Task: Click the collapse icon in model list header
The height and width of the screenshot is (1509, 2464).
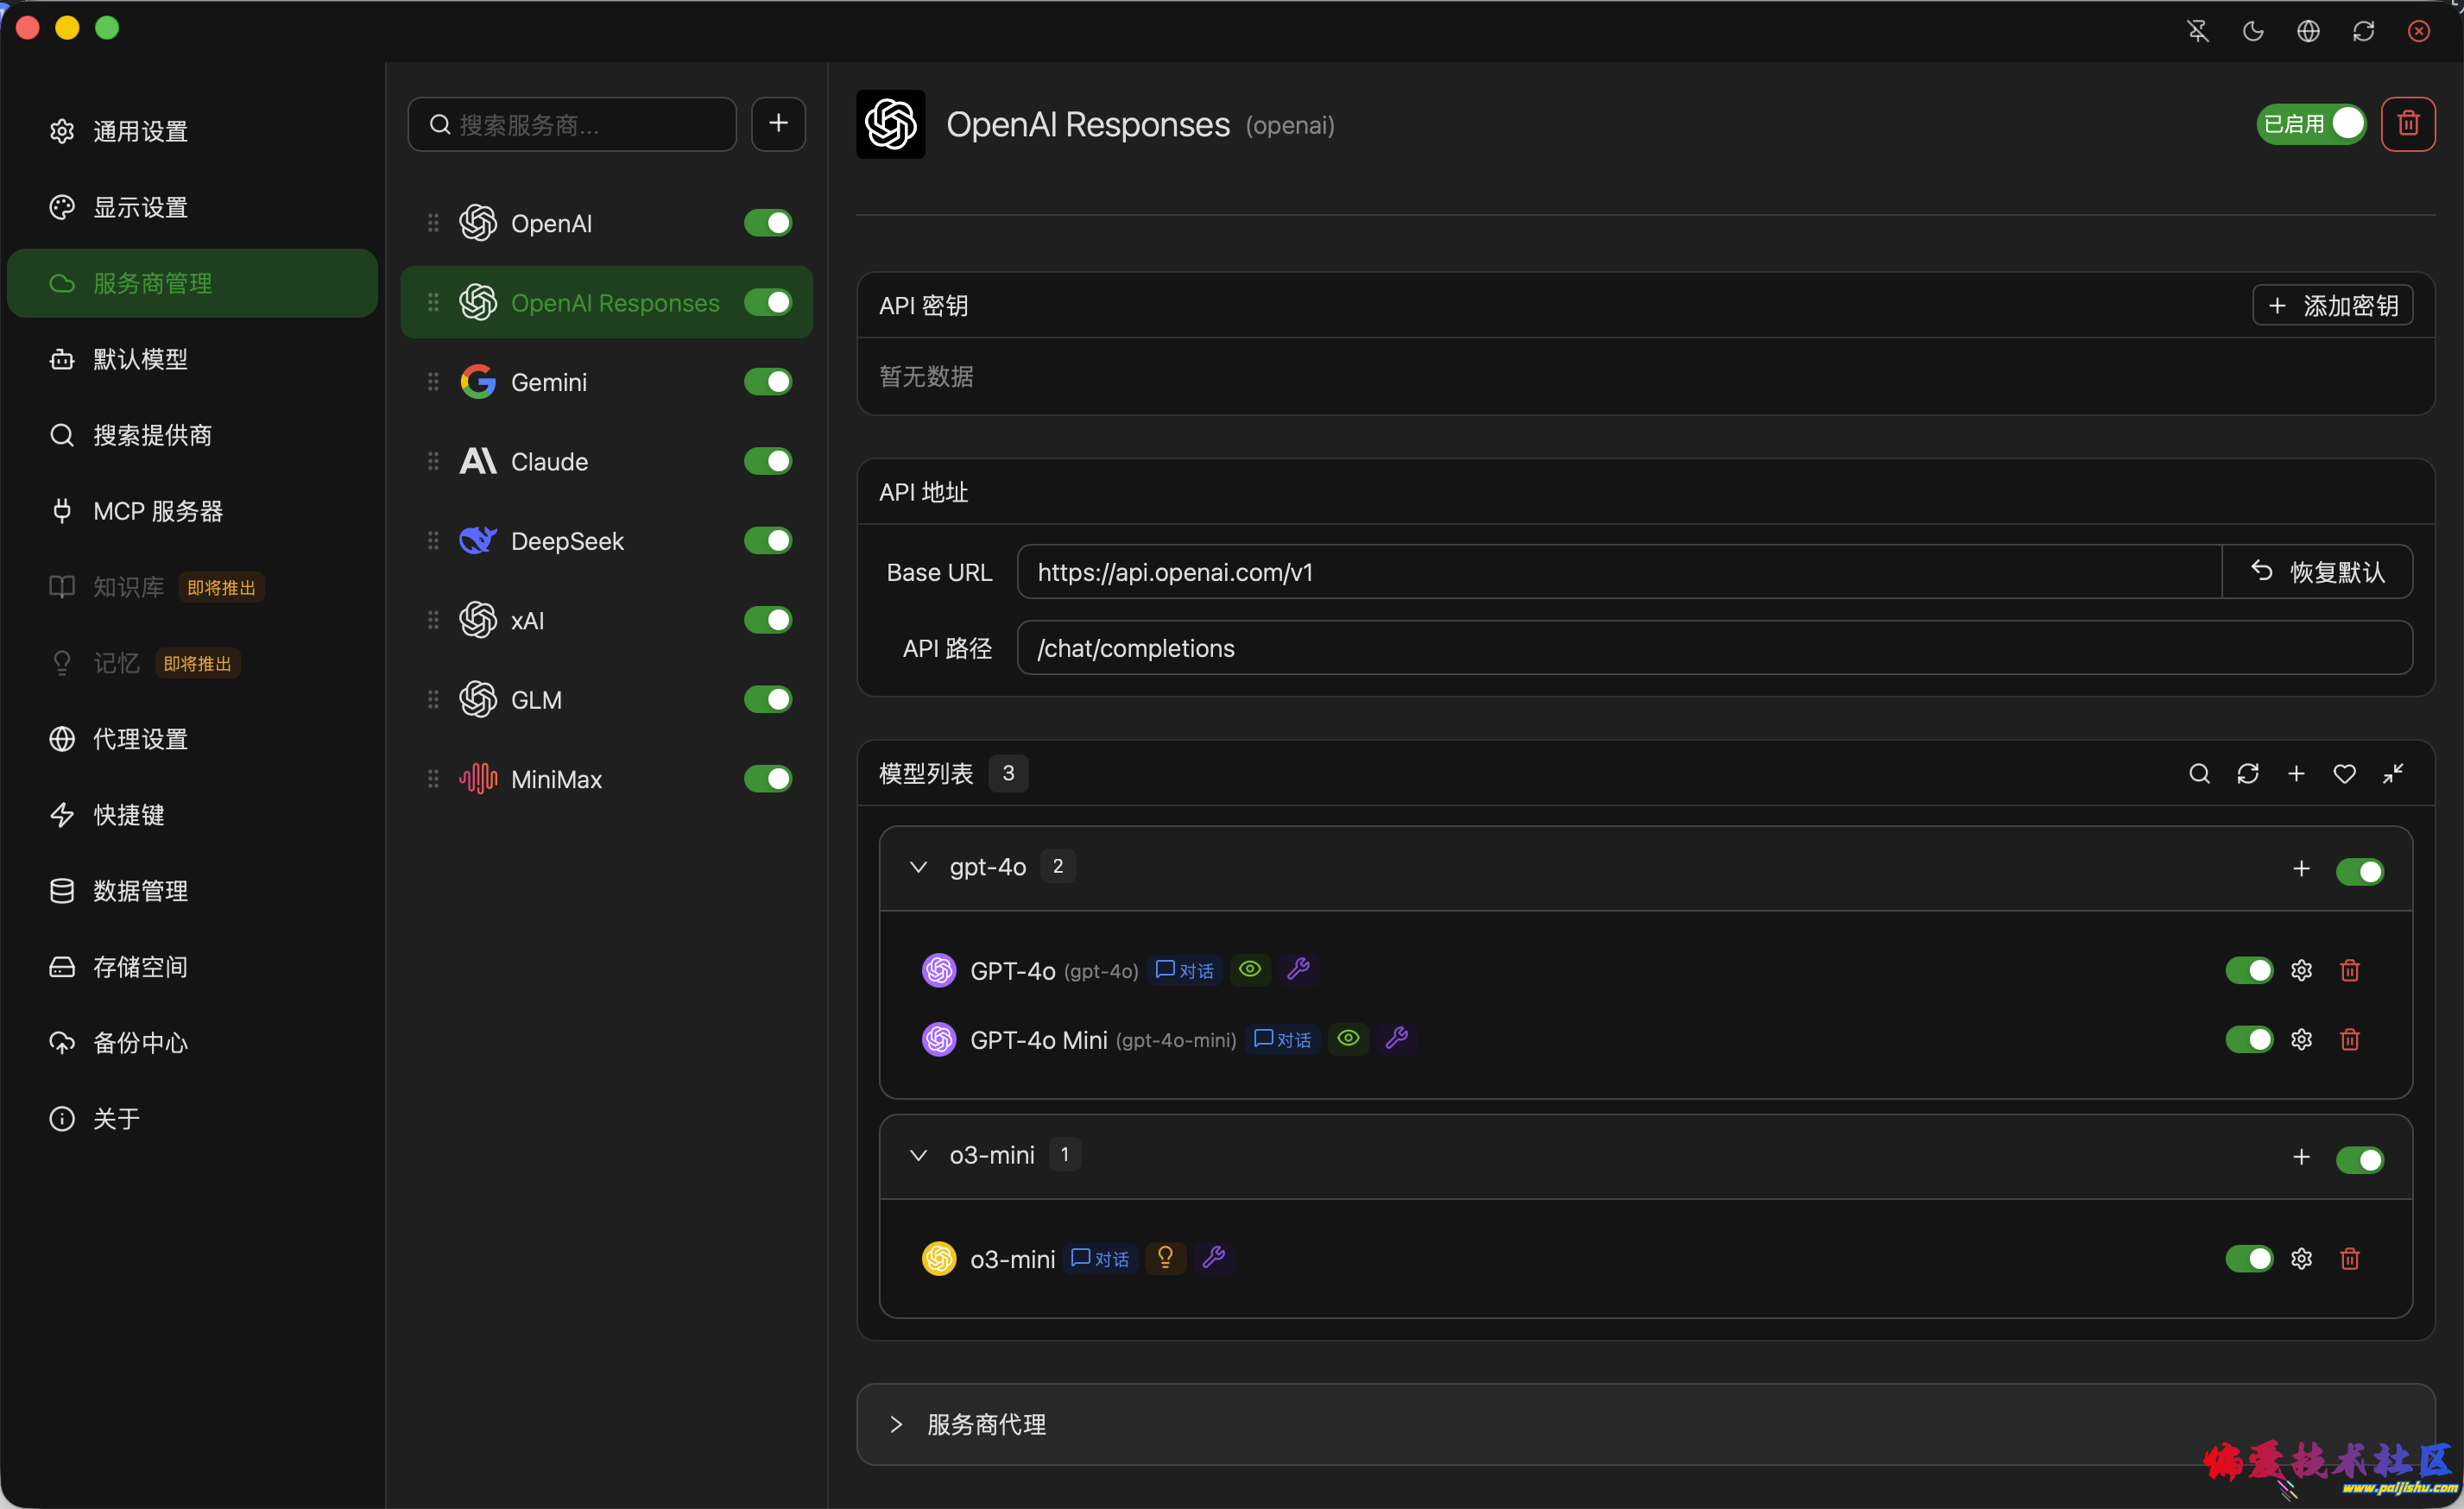Action: coord(2393,774)
